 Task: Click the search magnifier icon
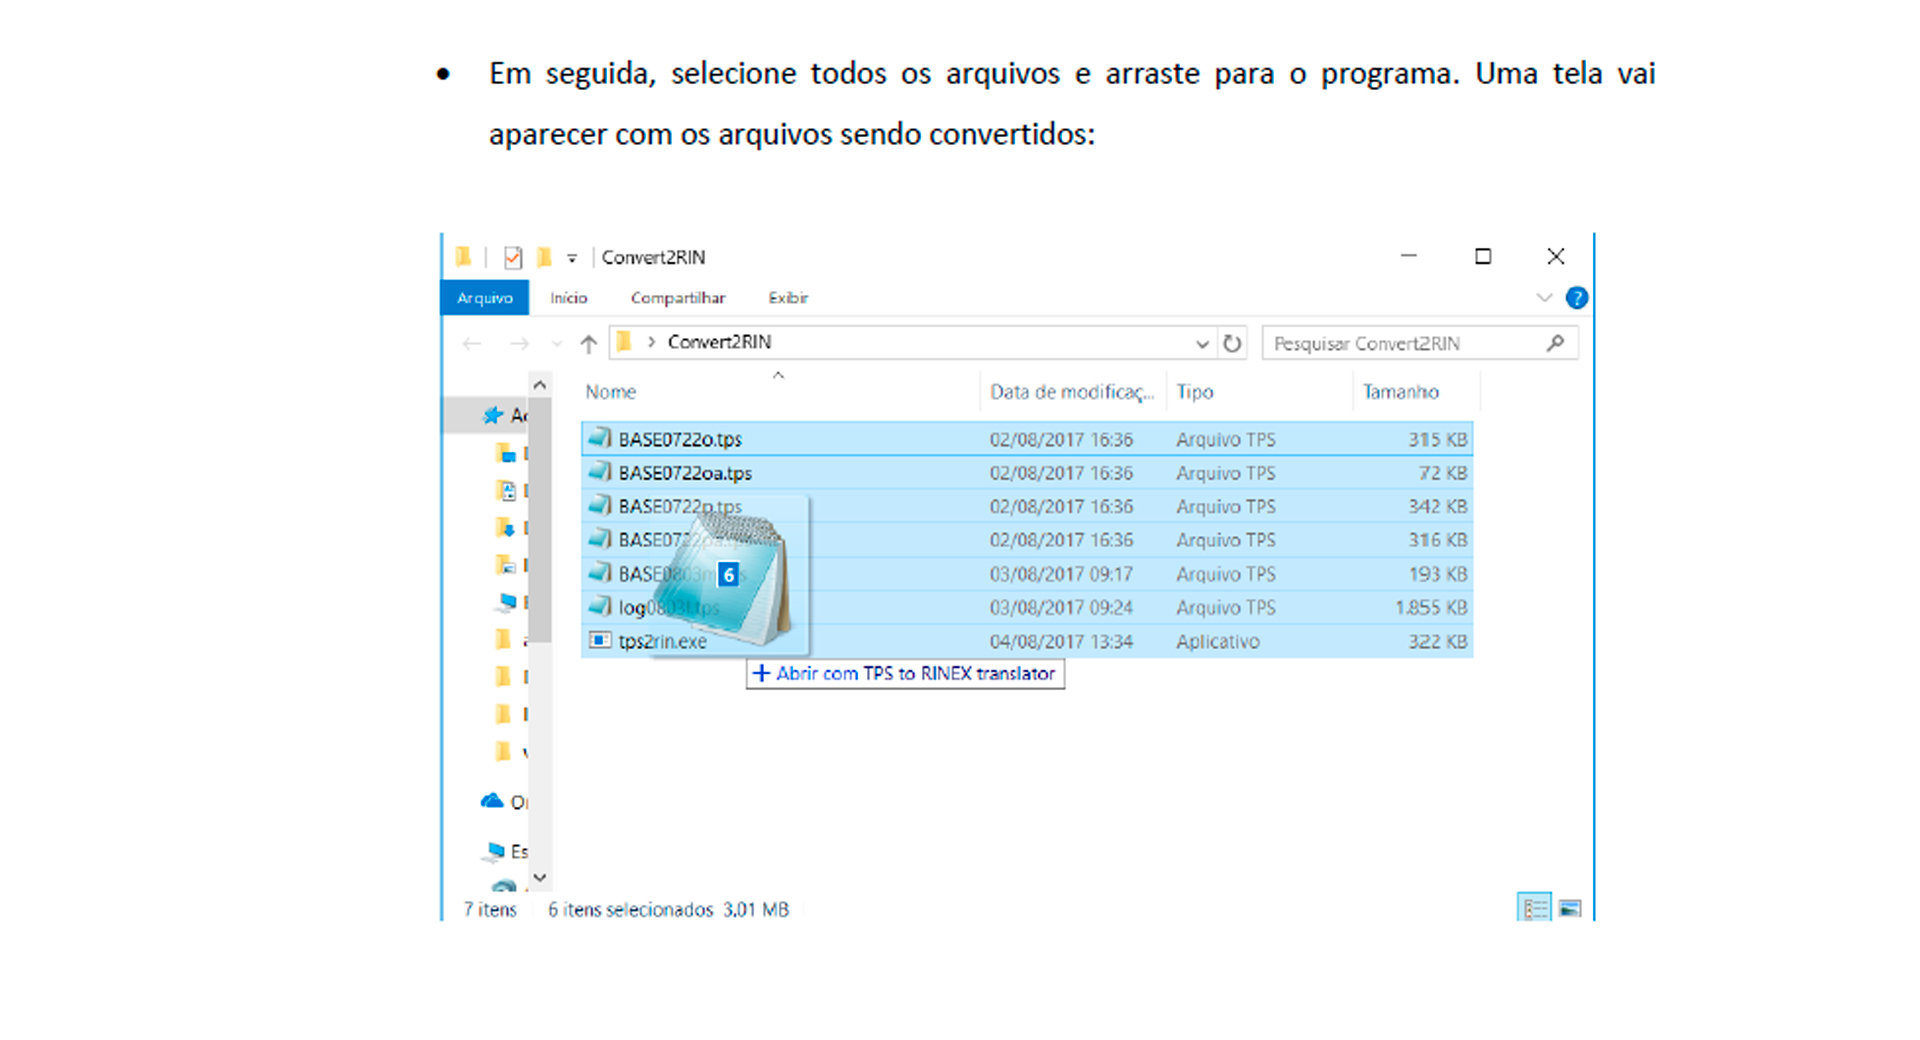coord(1555,343)
